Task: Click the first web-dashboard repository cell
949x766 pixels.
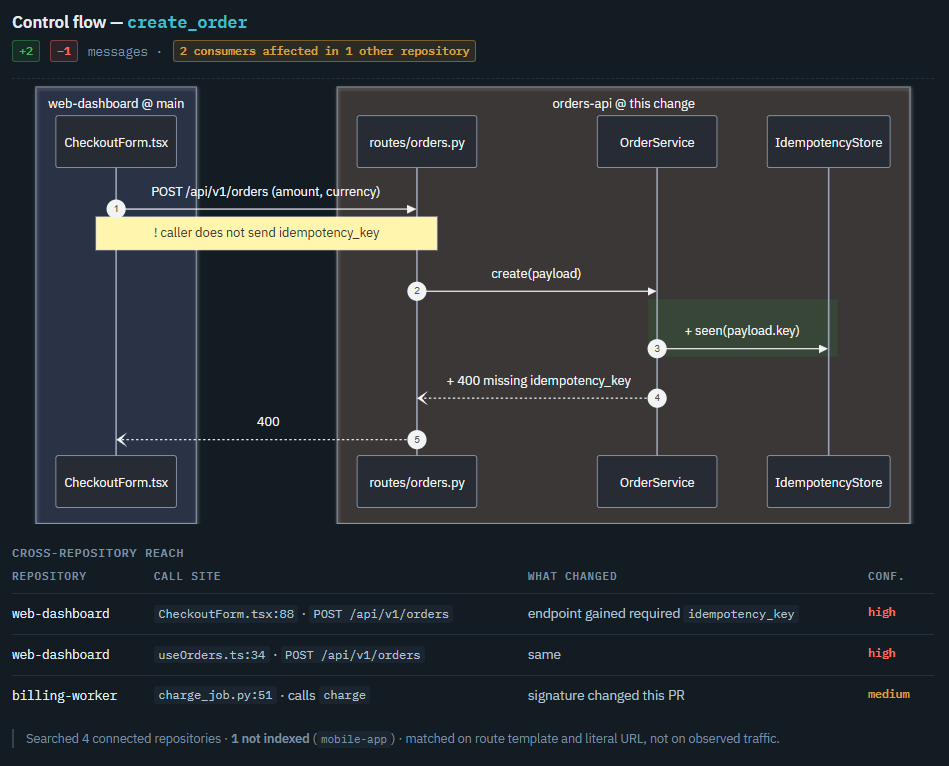Action: (x=61, y=614)
